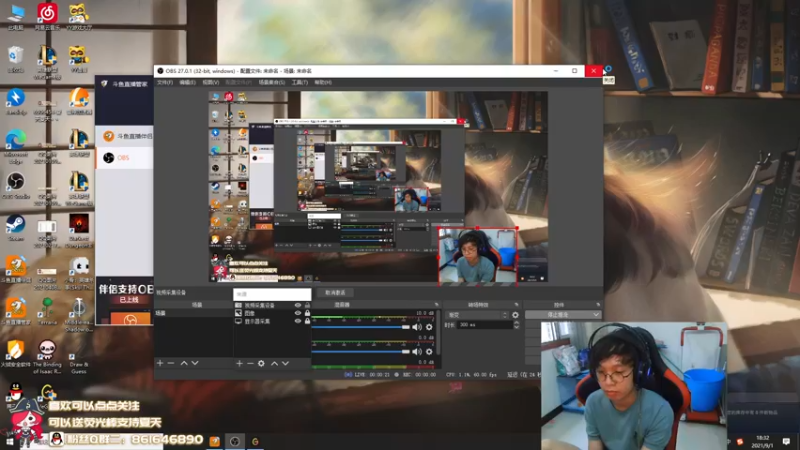
Task: Open settings gear of first mixer channel
Action: click(429, 327)
